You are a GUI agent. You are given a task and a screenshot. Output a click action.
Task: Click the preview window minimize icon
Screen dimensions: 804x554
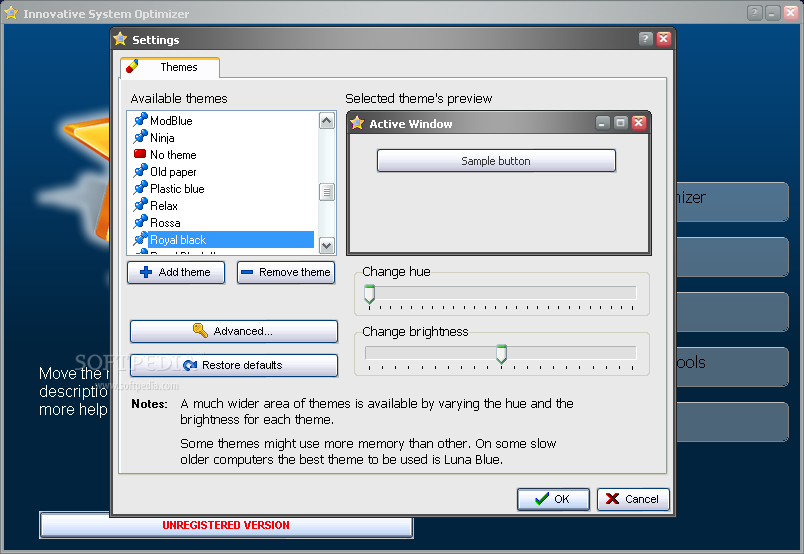coord(602,123)
